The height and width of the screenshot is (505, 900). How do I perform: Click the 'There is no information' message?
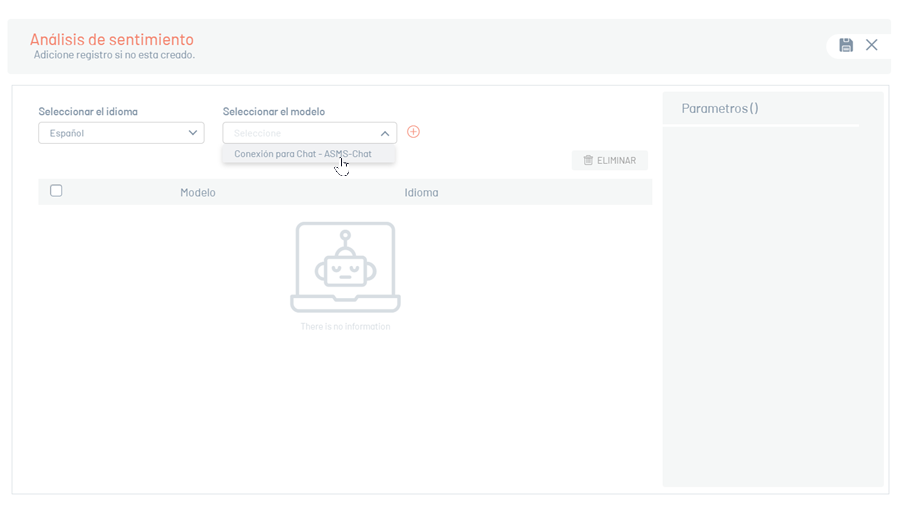pos(345,327)
